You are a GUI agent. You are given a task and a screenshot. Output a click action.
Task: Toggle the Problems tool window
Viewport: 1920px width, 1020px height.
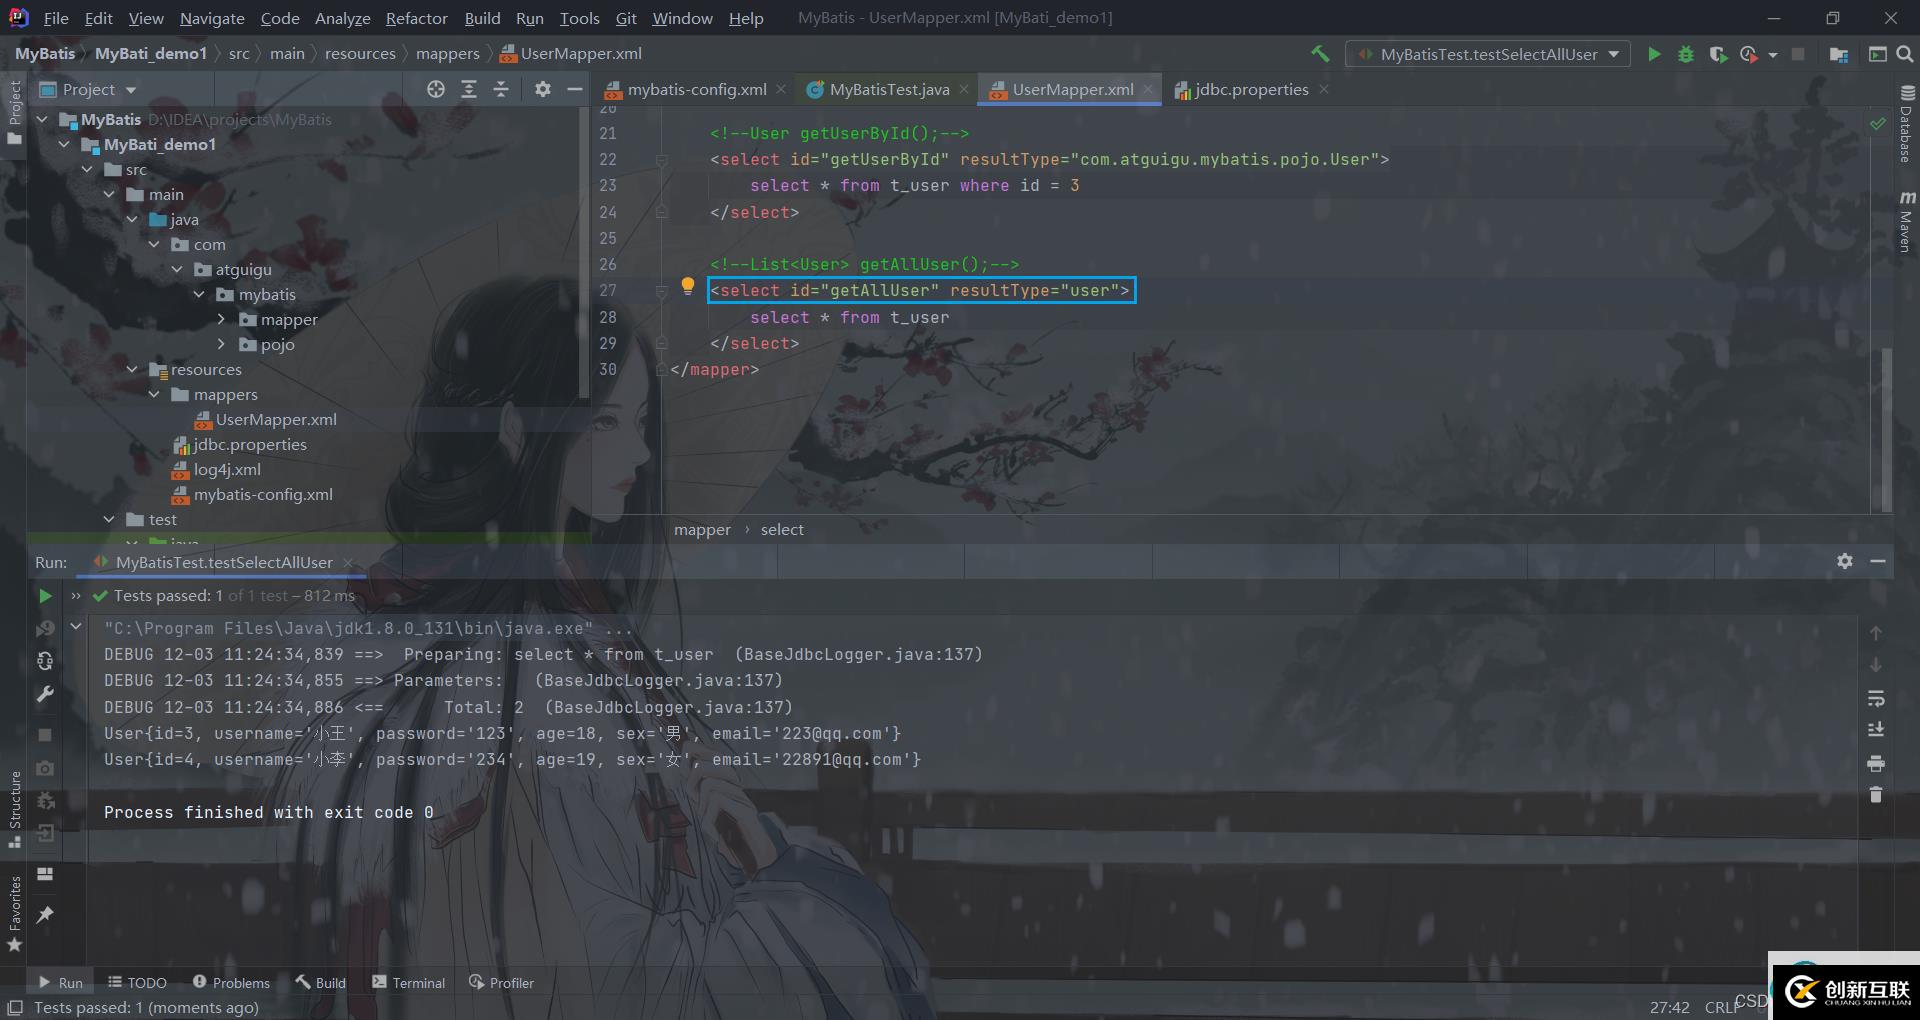coord(231,983)
